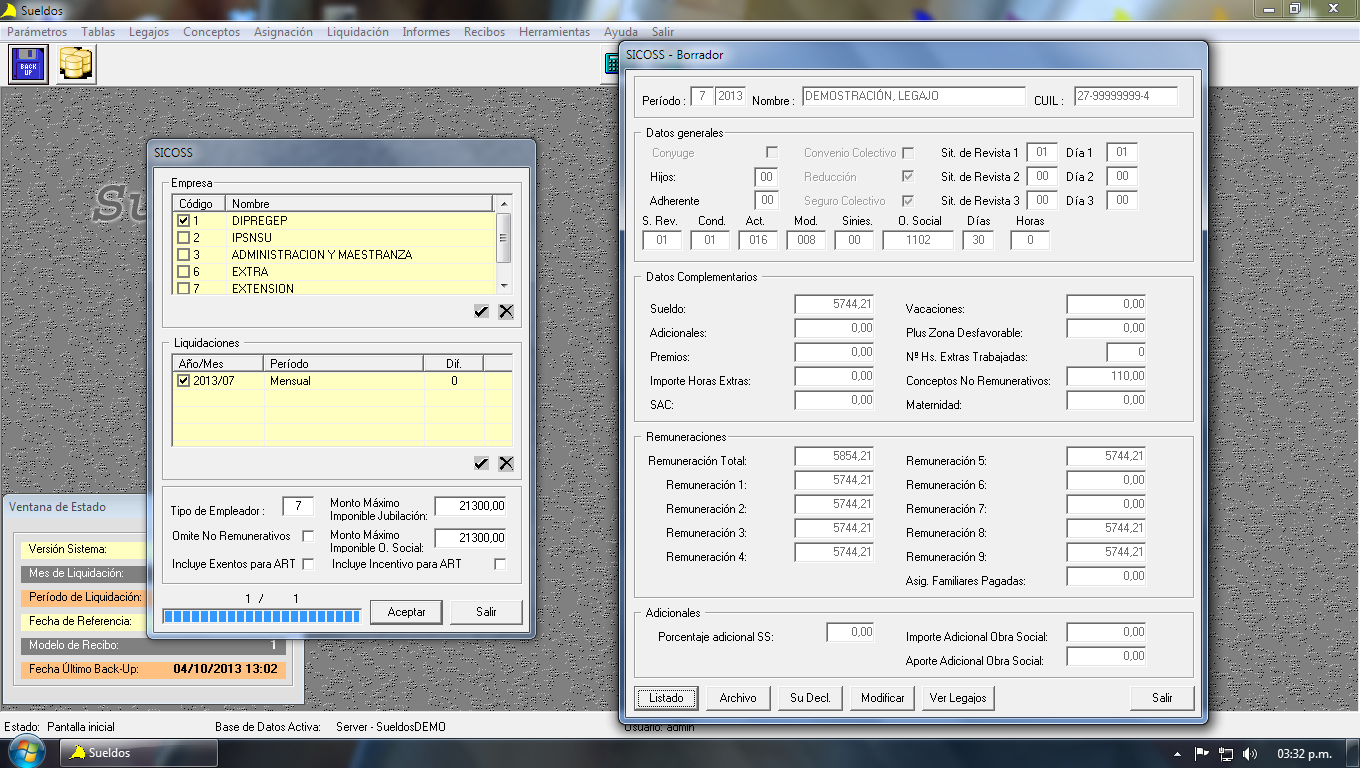This screenshot has height=768, width=1360.
Task: Click the X icon under Liquidaciones list
Action: [506, 463]
